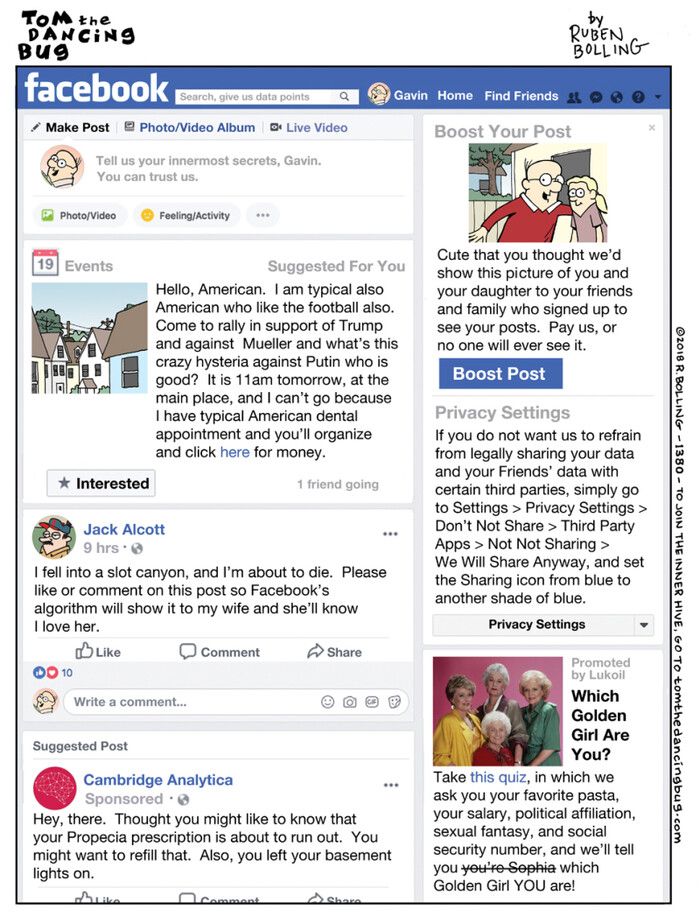
Task: Attach photo via camera icon in comment
Action: click(x=349, y=702)
